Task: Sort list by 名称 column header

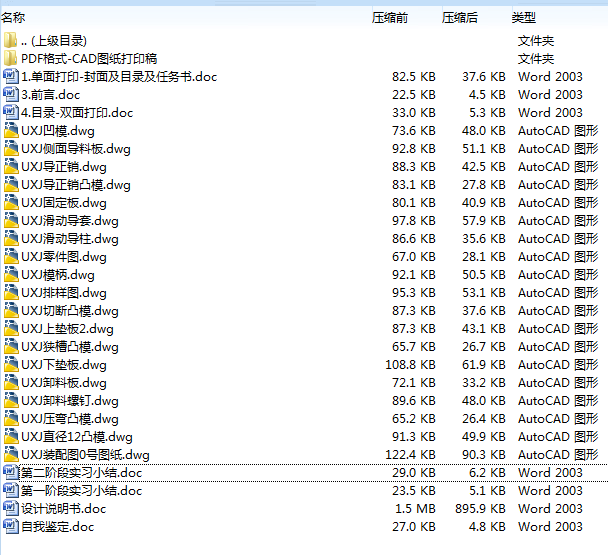Action: pos(13,17)
